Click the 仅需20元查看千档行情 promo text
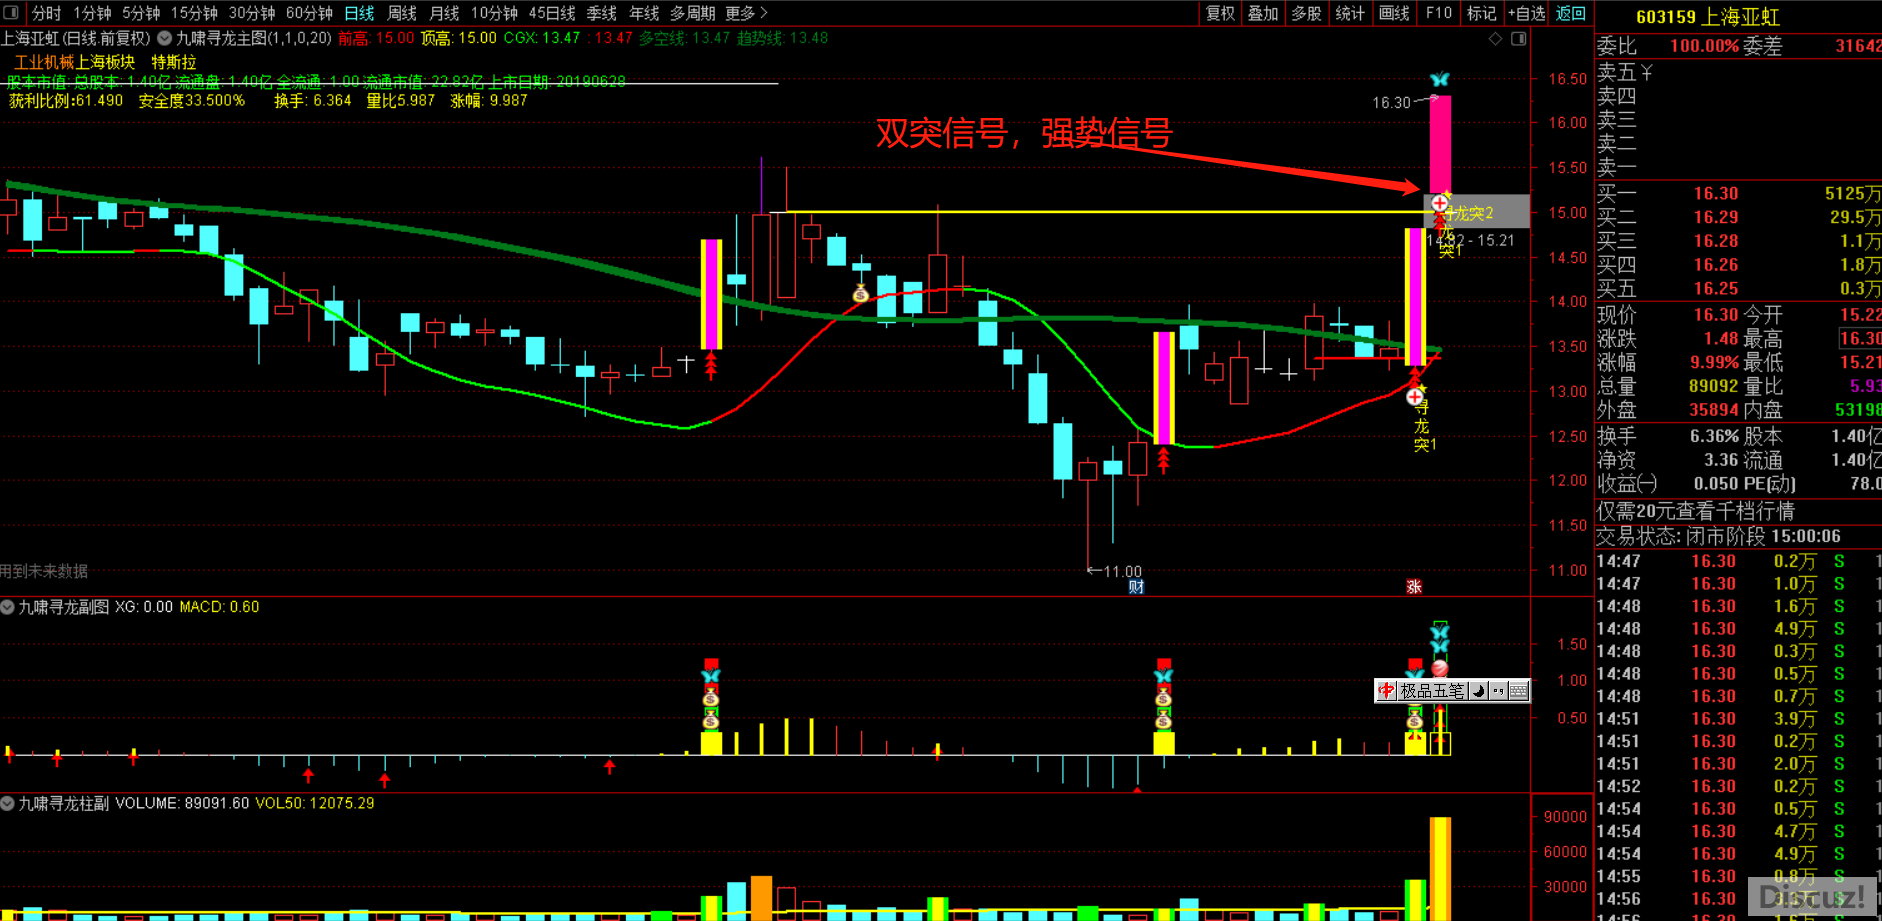This screenshot has height=921, width=1882. 1695,512
